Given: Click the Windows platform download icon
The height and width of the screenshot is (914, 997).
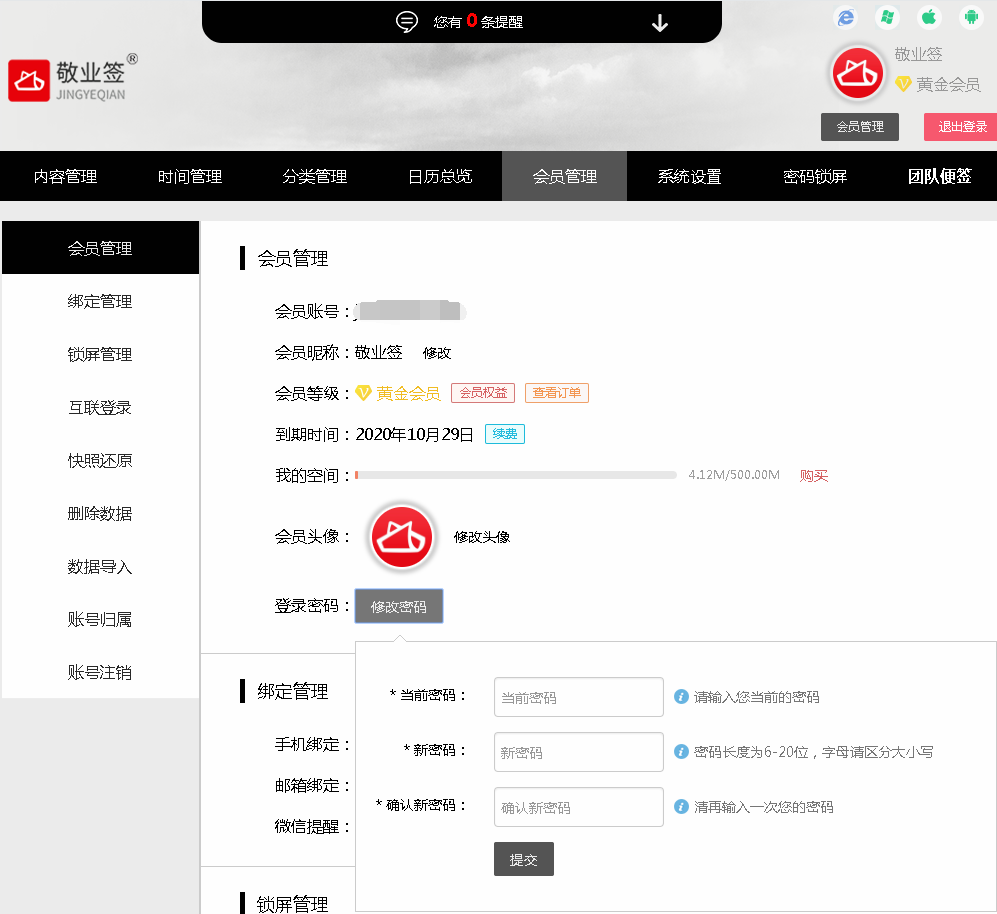Looking at the screenshot, I should (x=886, y=17).
